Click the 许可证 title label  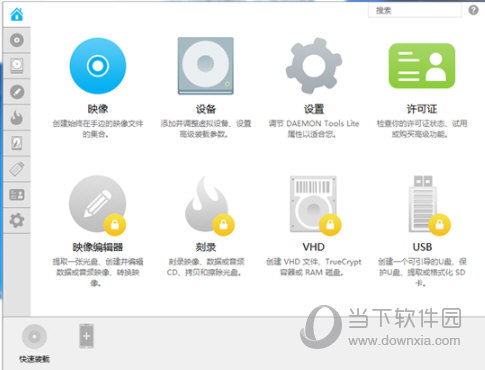(422, 109)
